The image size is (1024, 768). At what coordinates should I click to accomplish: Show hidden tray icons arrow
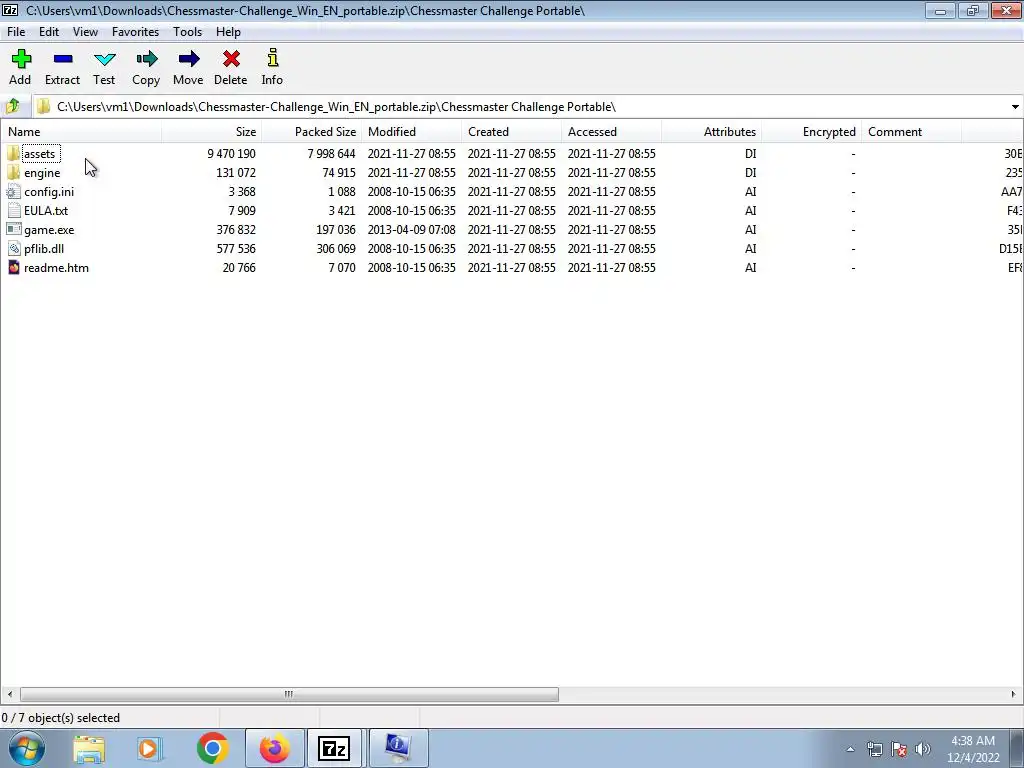[x=850, y=749]
